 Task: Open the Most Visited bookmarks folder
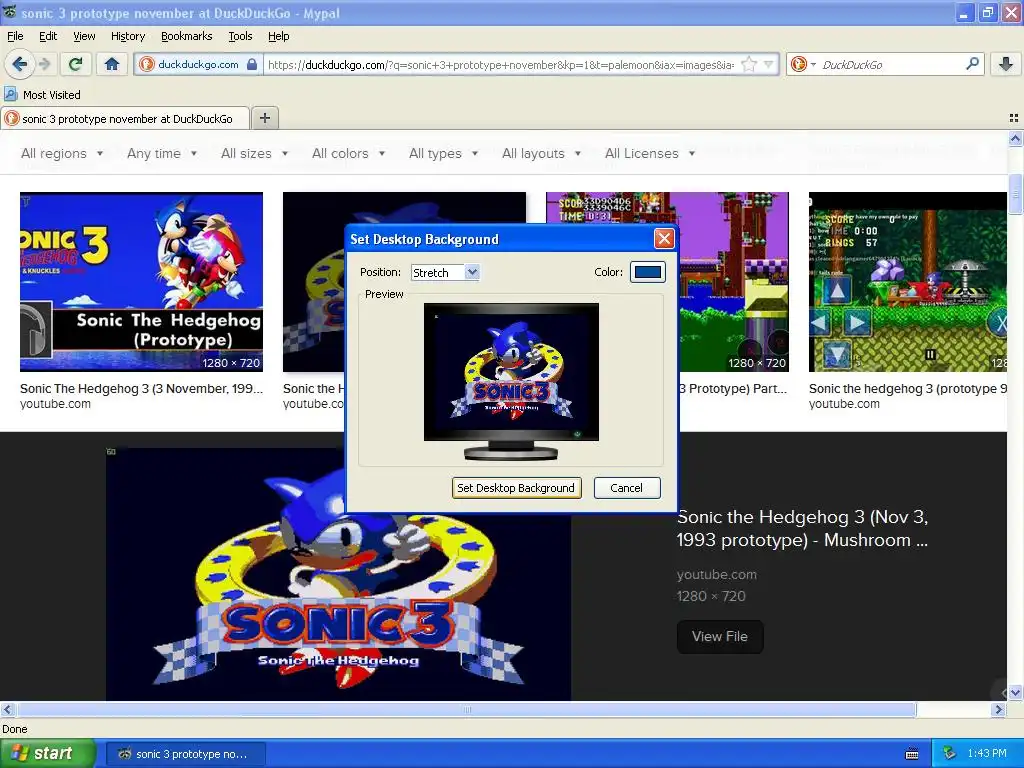[x=42, y=95]
